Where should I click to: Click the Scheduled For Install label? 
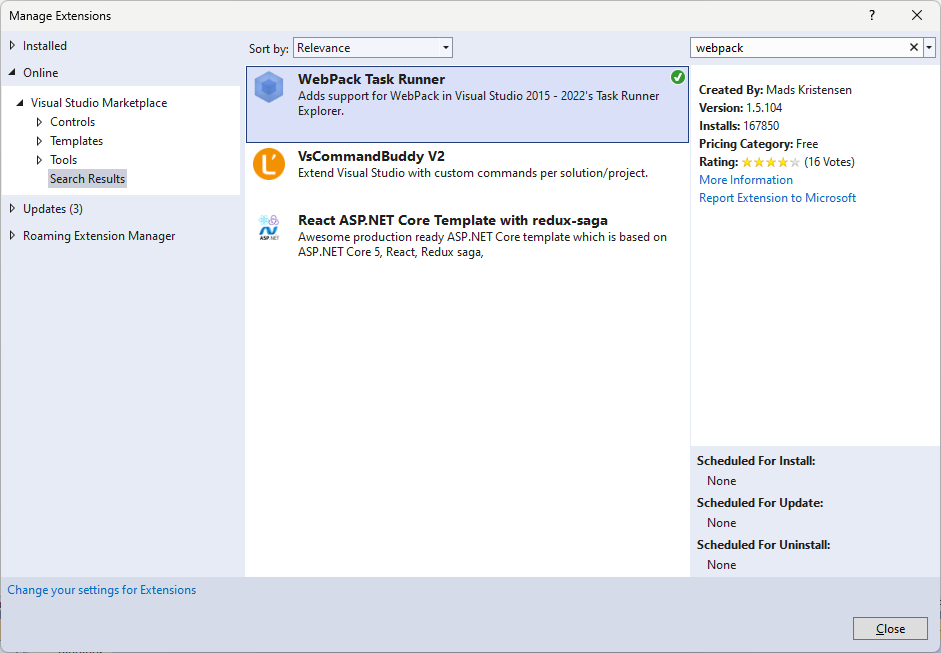coord(756,461)
